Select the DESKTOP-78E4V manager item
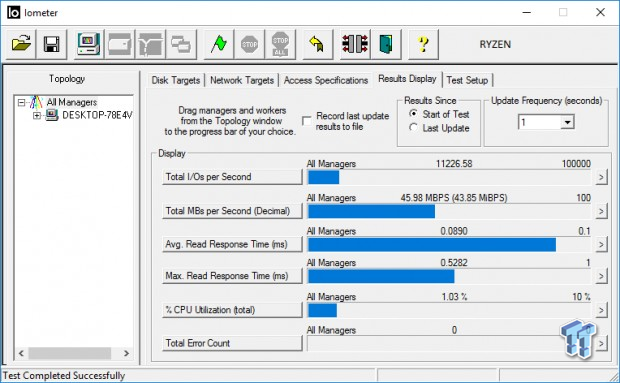Screen dimensions: 620x383 click(x=97, y=115)
